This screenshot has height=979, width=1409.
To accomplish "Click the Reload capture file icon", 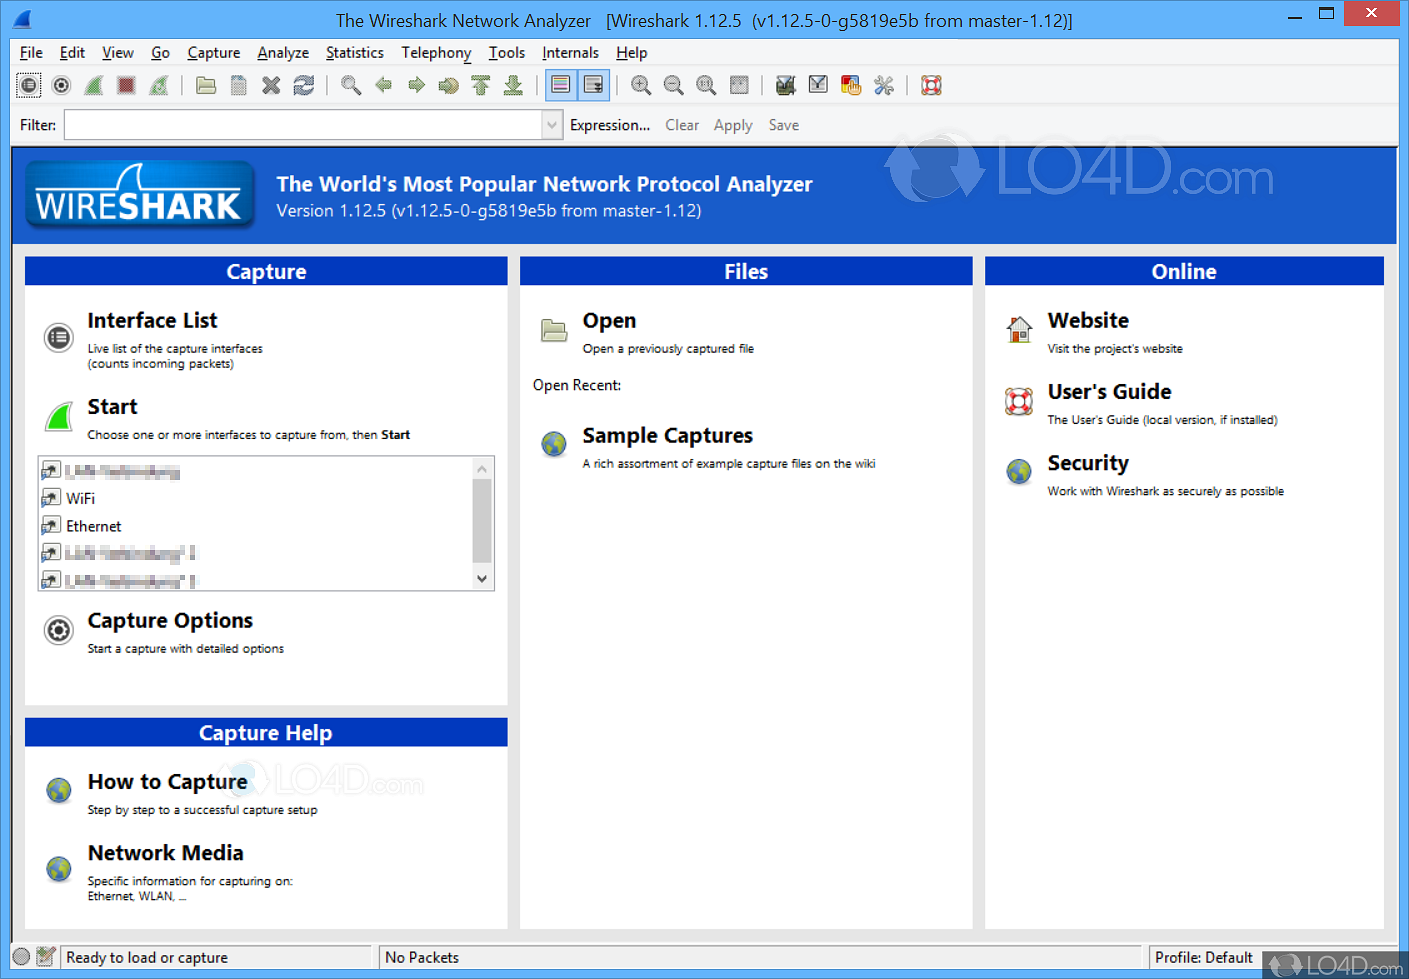I will coord(302,85).
